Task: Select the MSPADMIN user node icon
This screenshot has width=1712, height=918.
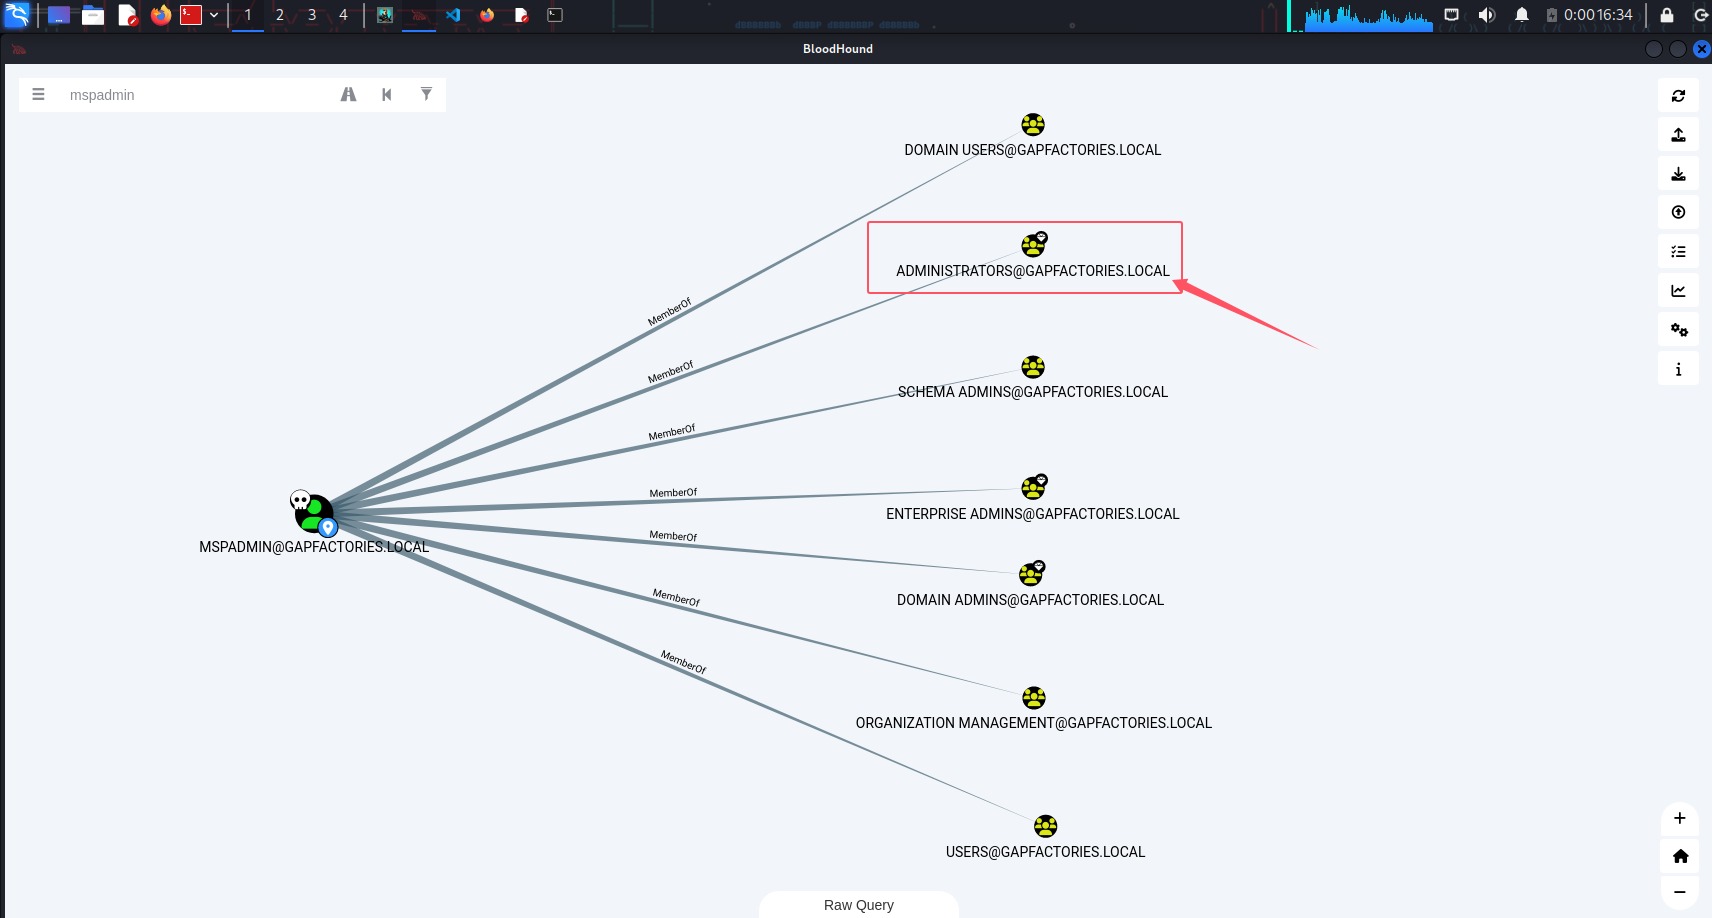Action: [x=314, y=513]
